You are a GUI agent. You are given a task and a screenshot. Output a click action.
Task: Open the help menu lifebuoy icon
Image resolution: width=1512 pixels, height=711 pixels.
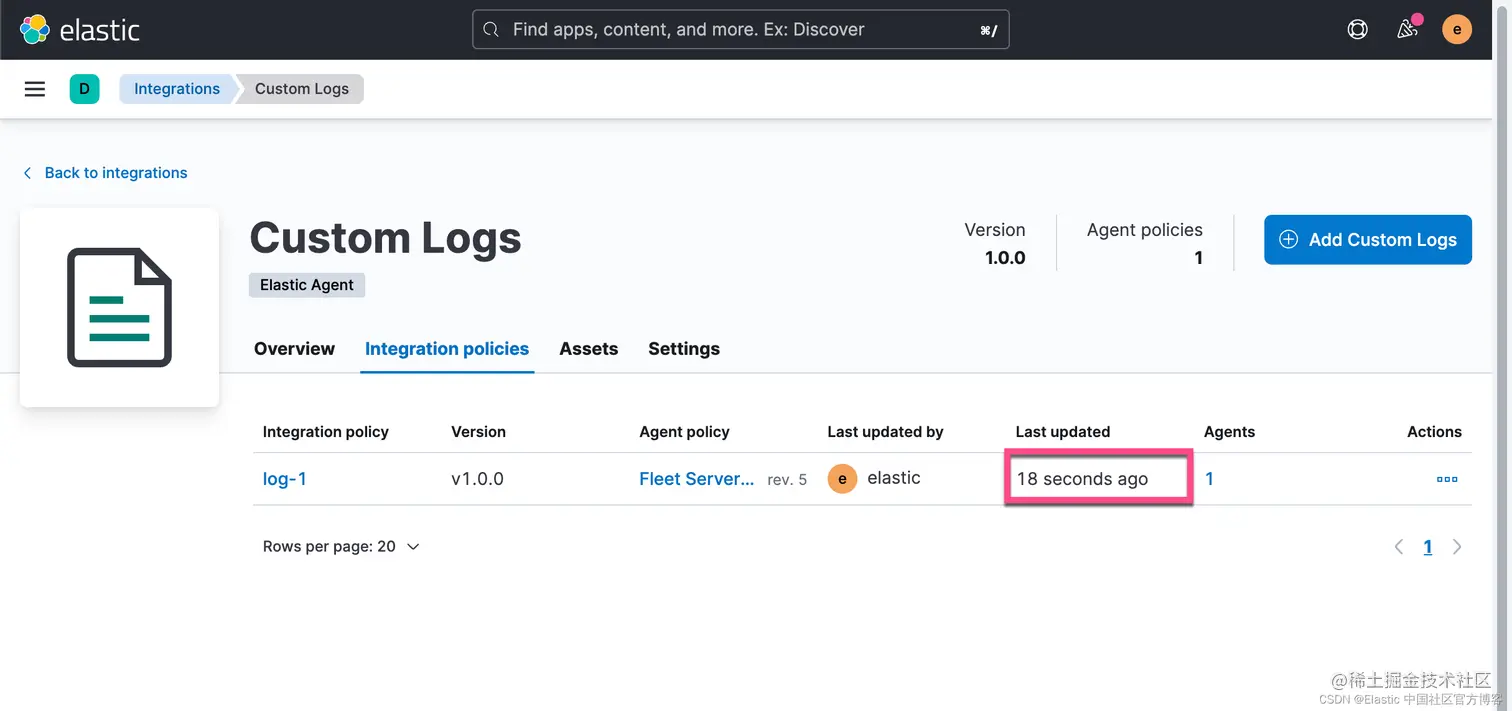point(1357,29)
